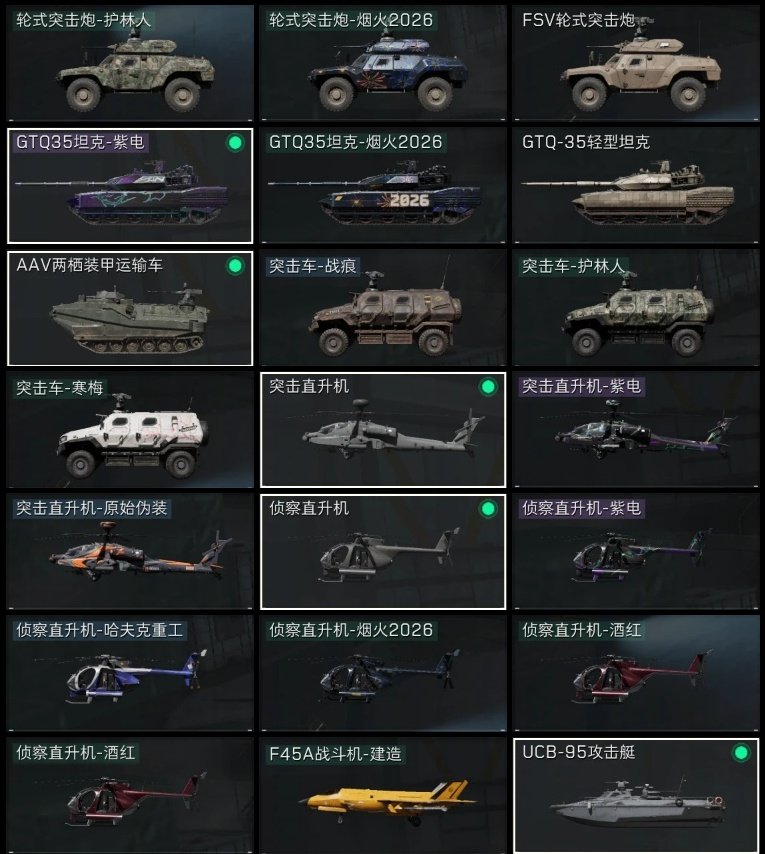Image resolution: width=765 pixels, height=854 pixels.
Task: Pick the white 突击车-寒梅 skin
Action: [130, 430]
